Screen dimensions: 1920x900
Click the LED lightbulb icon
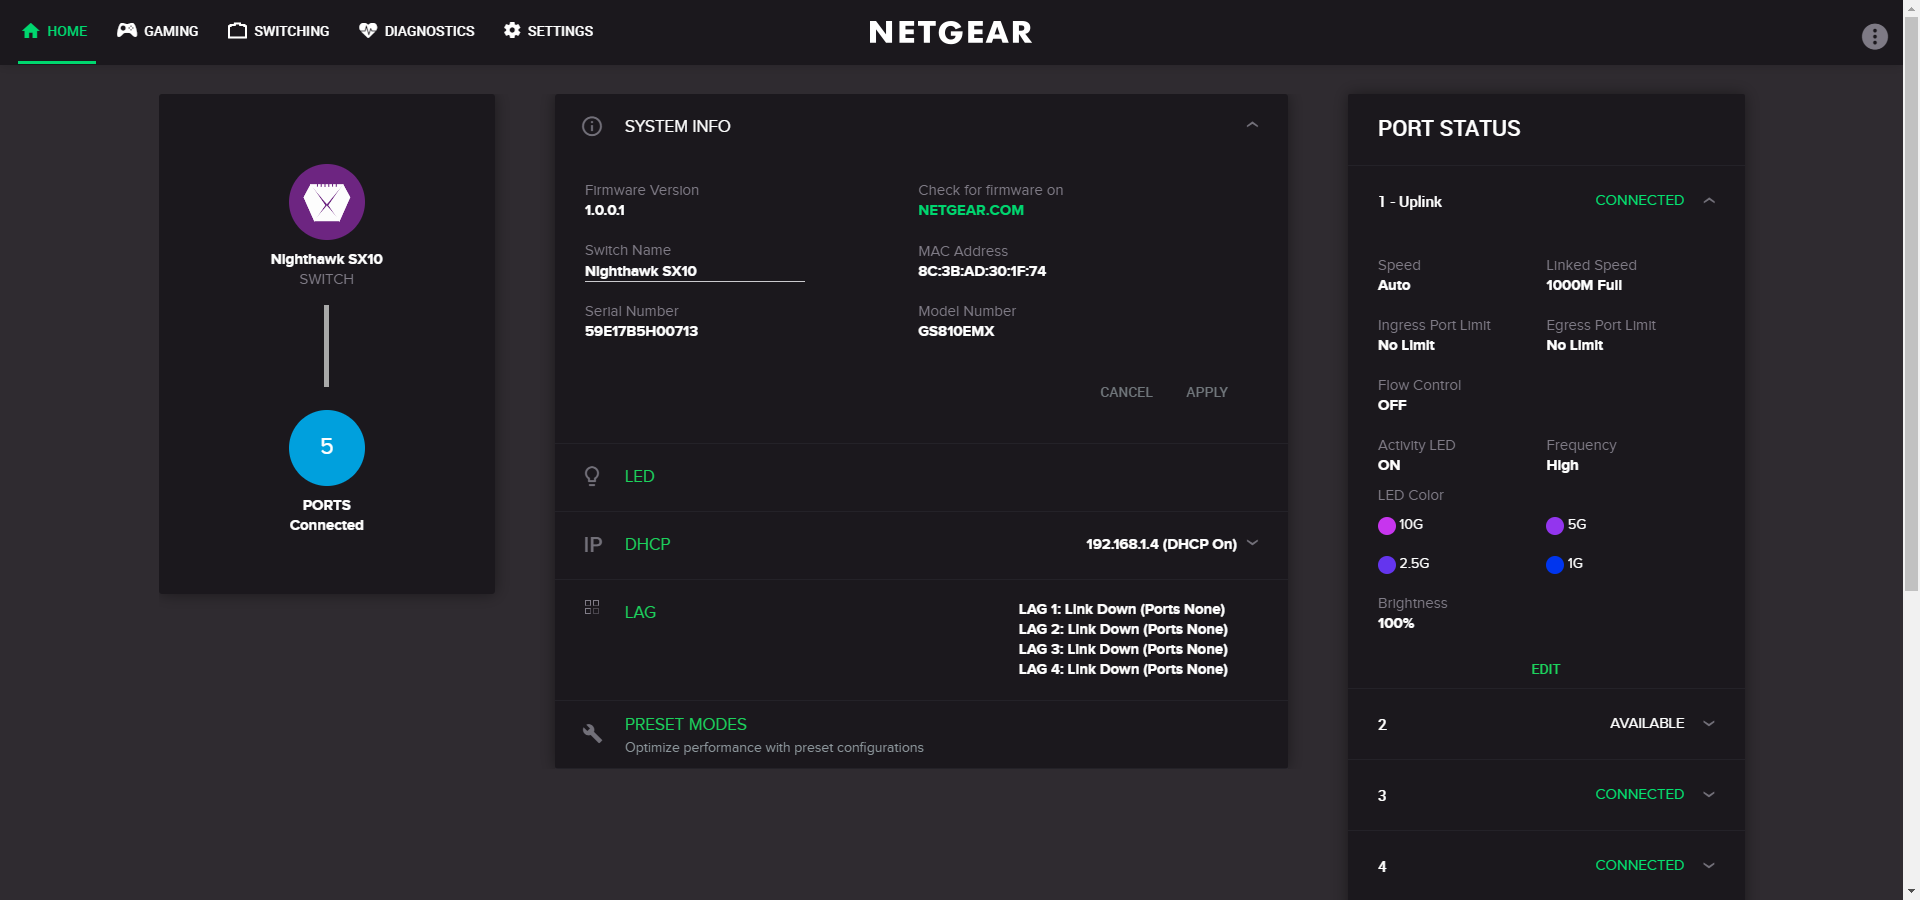pyautogui.click(x=592, y=476)
